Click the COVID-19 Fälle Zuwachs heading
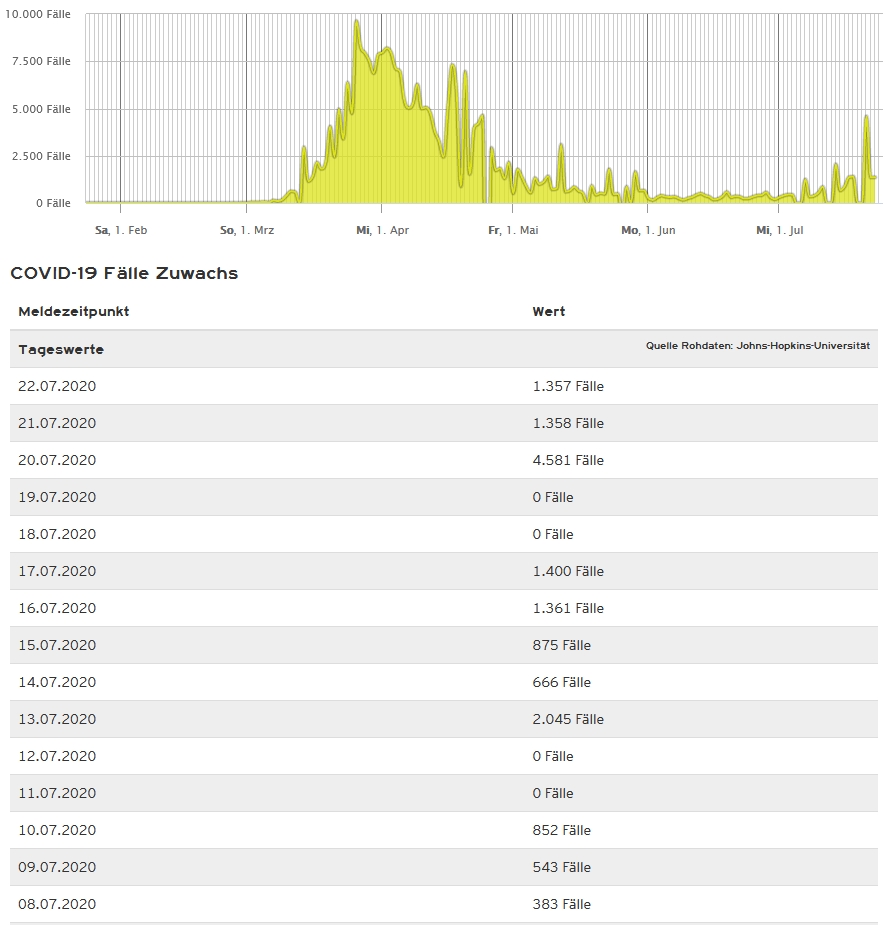 [x=124, y=273]
